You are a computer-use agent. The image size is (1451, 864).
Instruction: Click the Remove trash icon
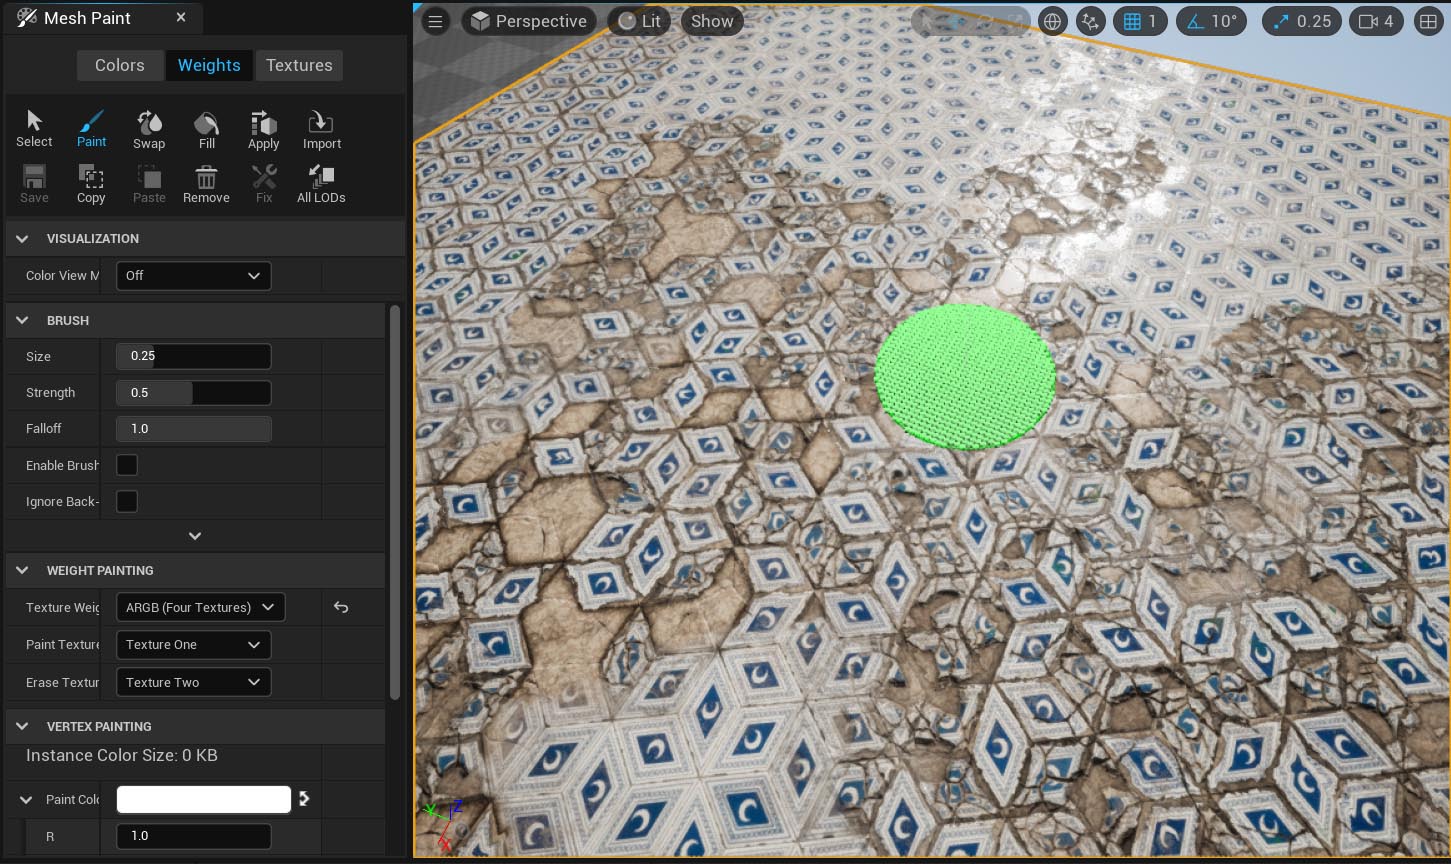point(206,184)
